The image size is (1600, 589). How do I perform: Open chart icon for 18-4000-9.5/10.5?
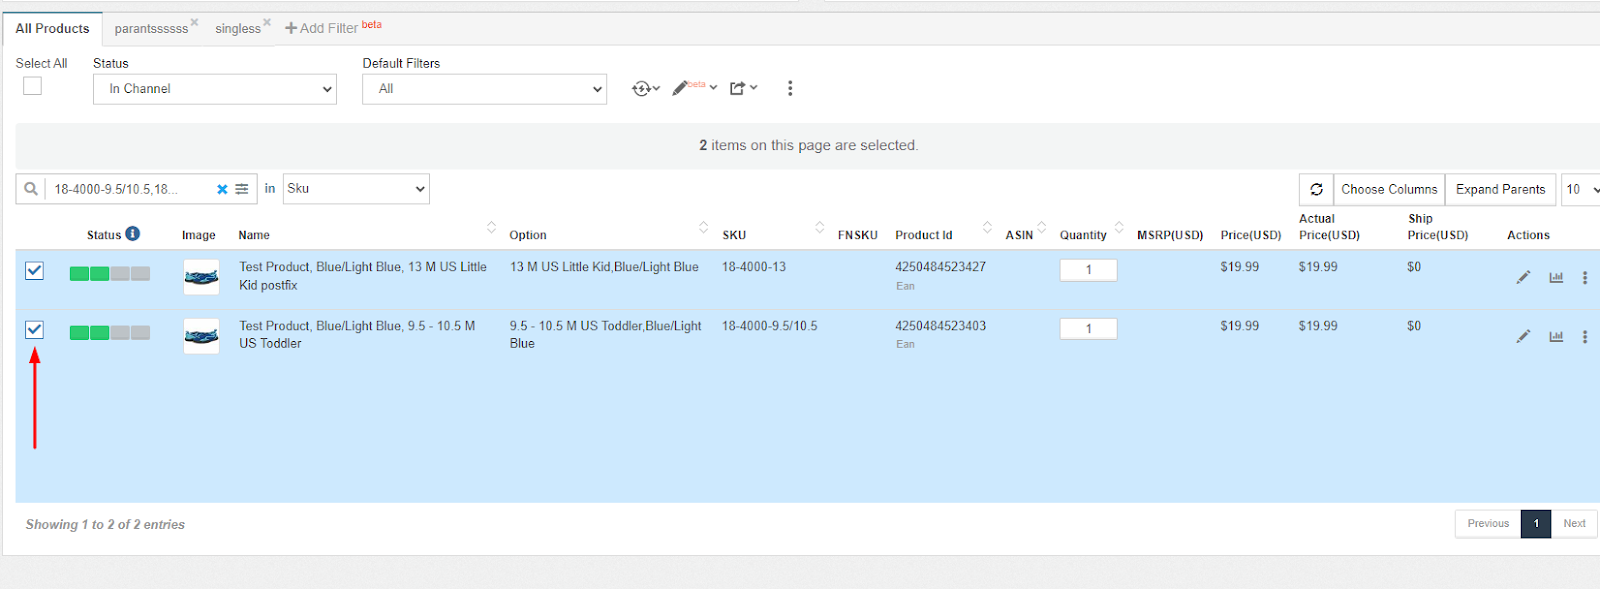pyautogui.click(x=1556, y=336)
